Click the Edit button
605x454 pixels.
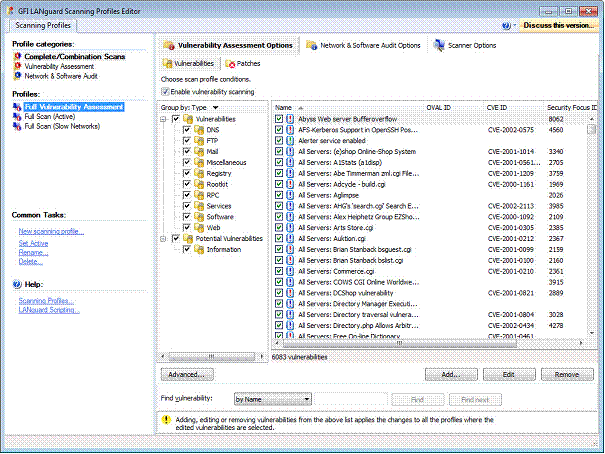click(x=509, y=374)
